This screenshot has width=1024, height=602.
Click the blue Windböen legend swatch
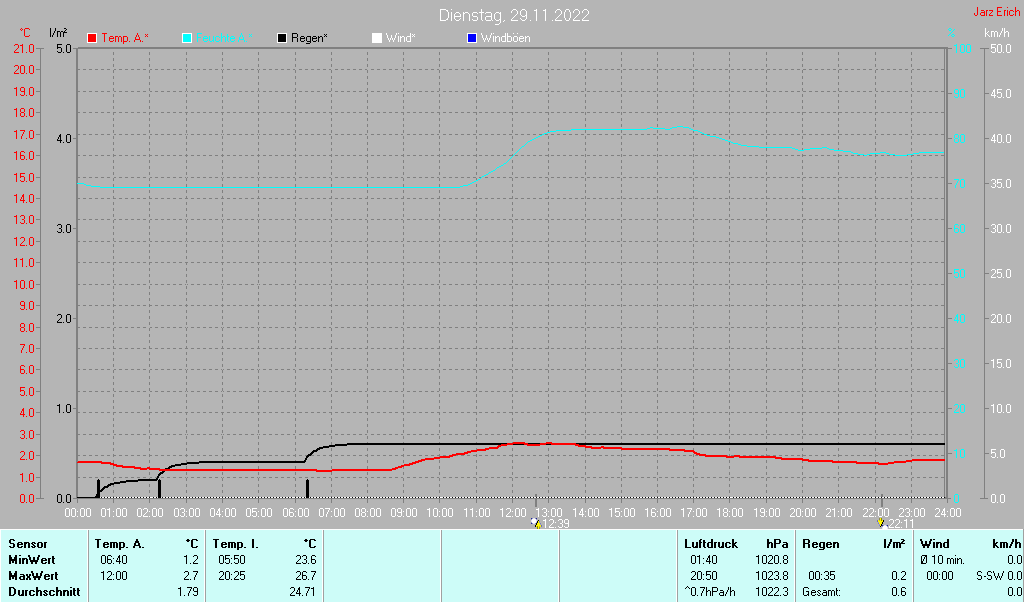coord(472,39)
